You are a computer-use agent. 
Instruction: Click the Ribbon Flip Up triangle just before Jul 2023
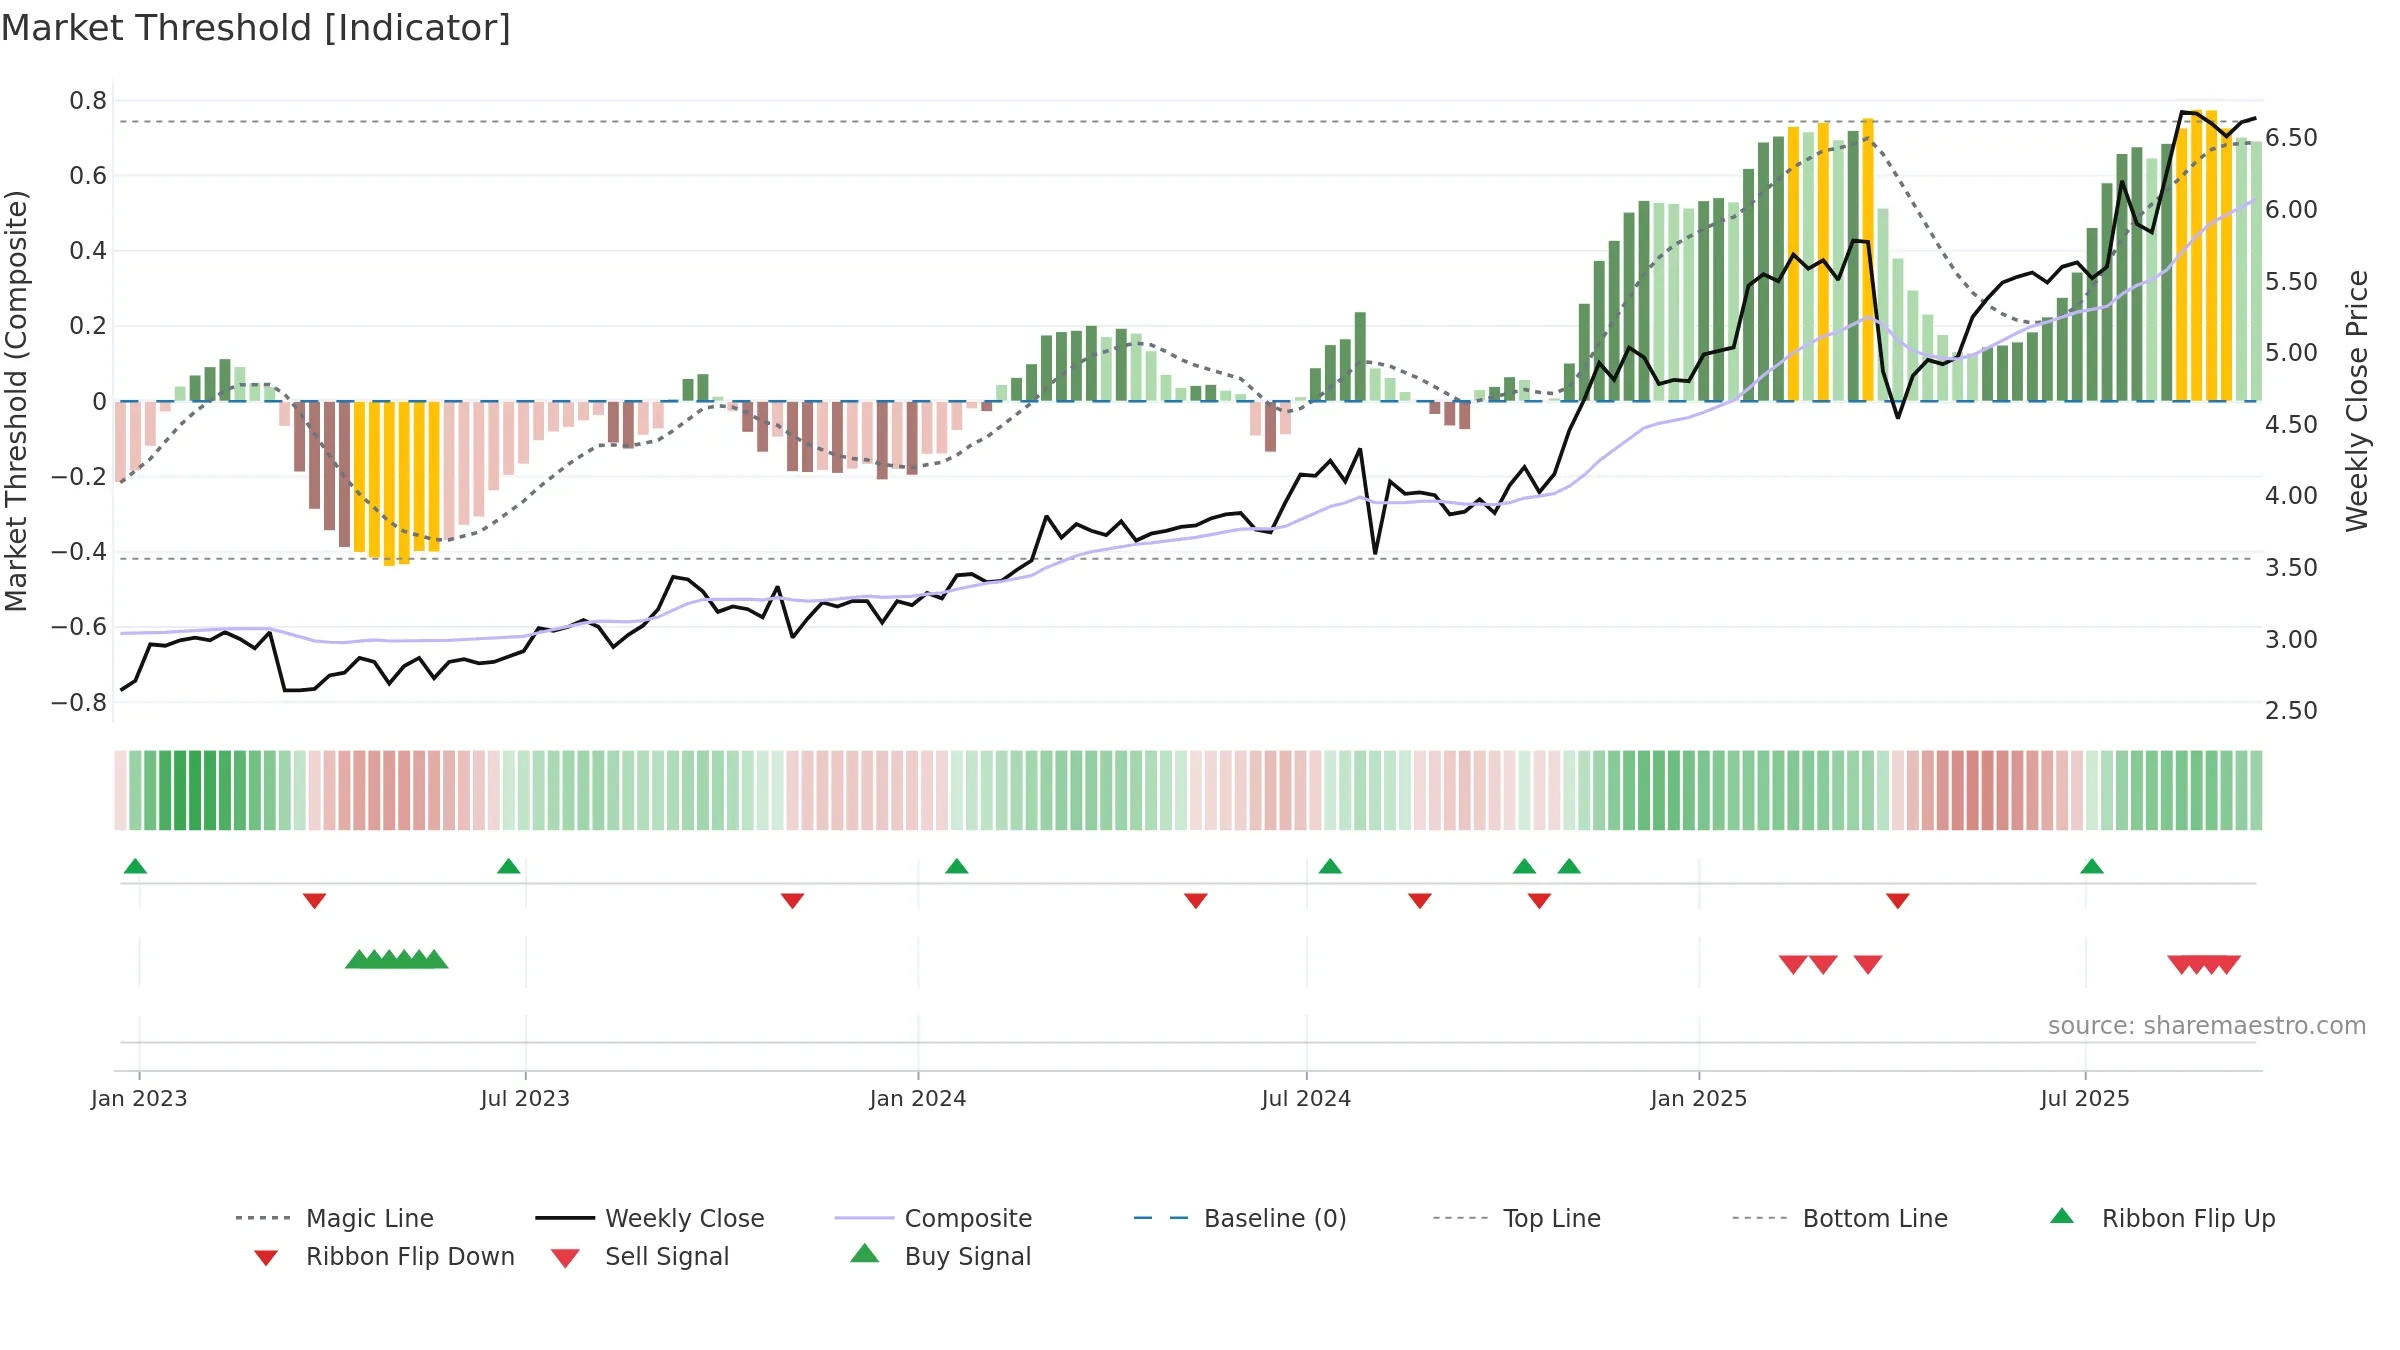coord(508,866)
